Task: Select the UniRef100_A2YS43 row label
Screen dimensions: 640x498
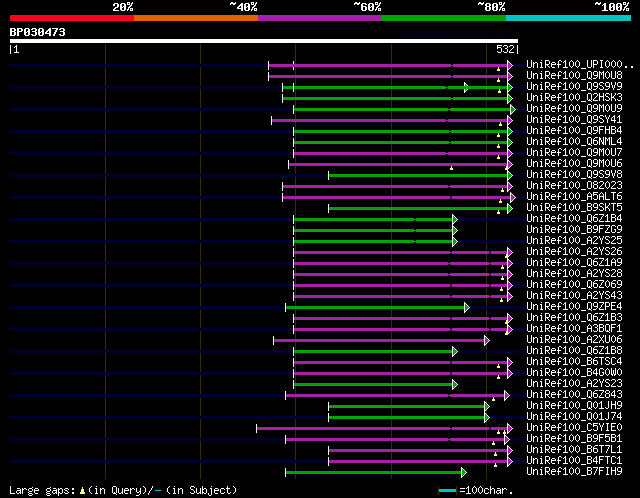Action: pyautogui.click(x=574, y=296)
